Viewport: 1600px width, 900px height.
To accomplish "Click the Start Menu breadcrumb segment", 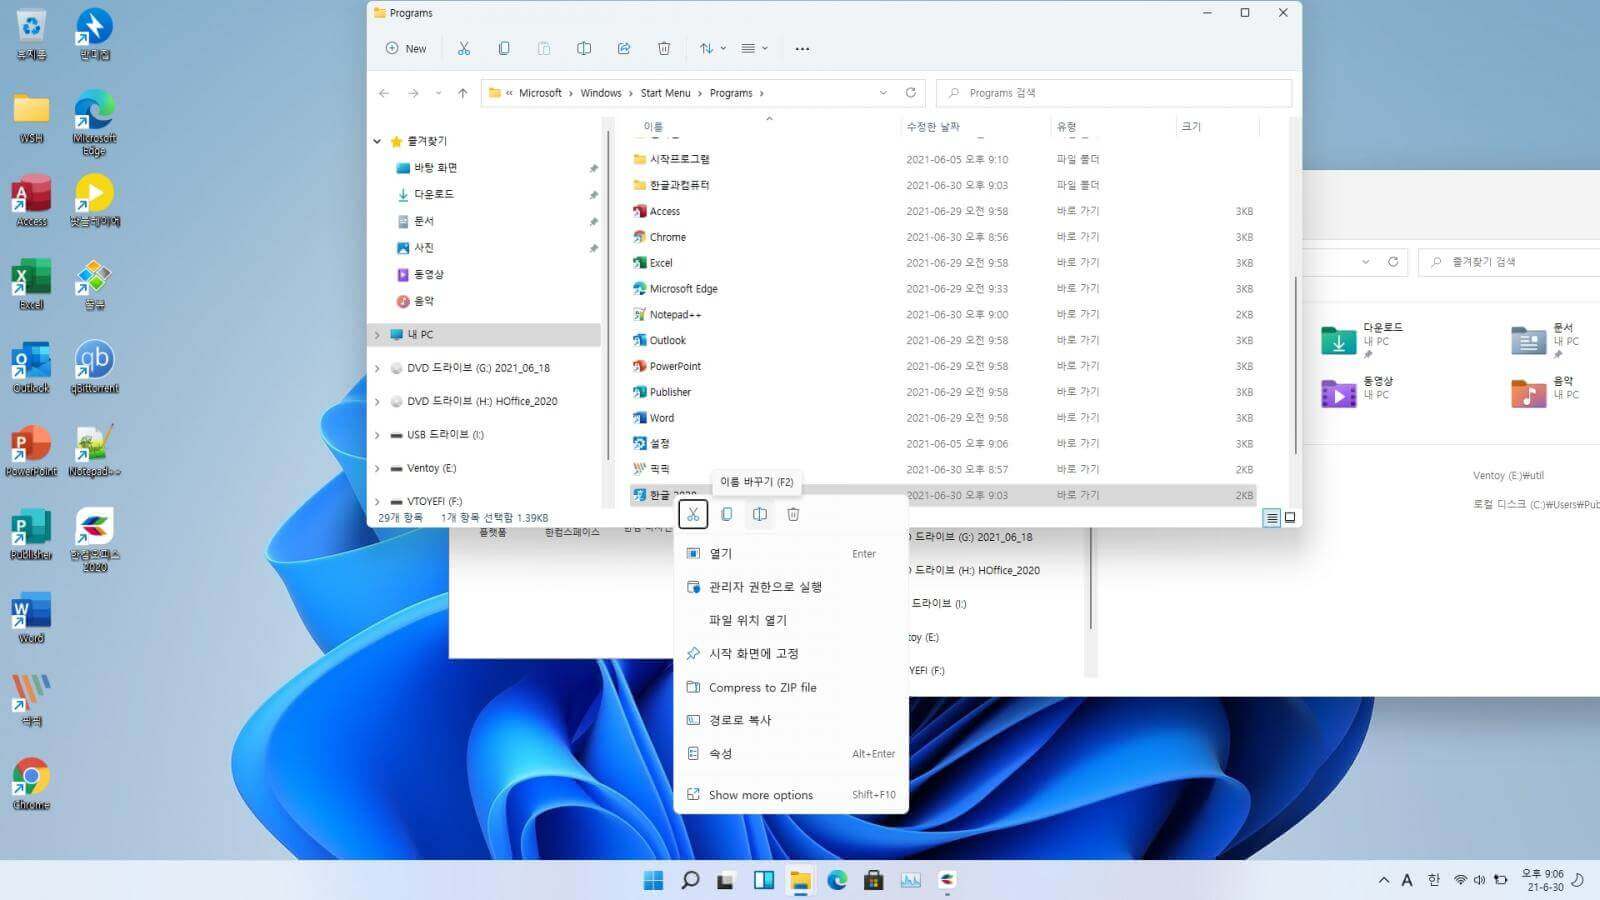I will click(x=665, y=93).
